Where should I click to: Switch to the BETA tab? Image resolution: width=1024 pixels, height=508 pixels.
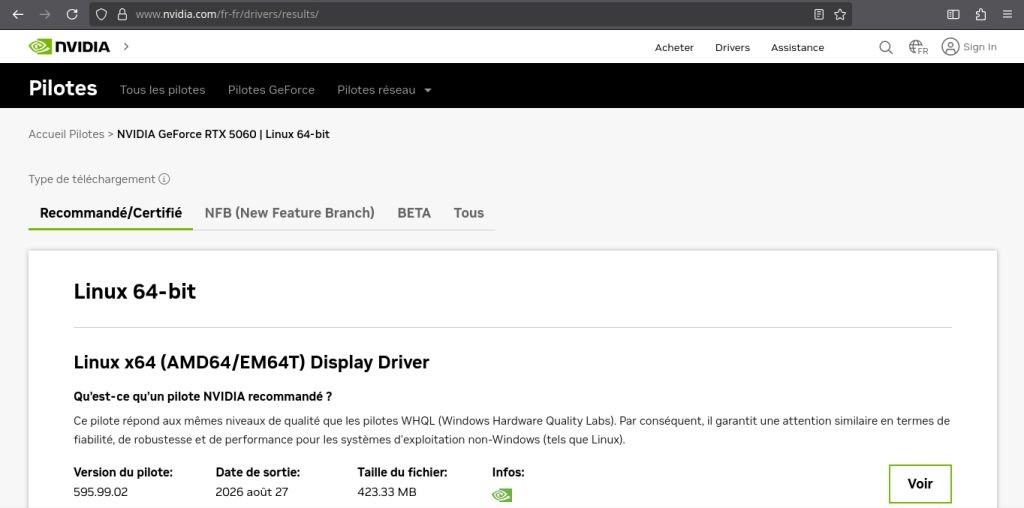point(414,213)
